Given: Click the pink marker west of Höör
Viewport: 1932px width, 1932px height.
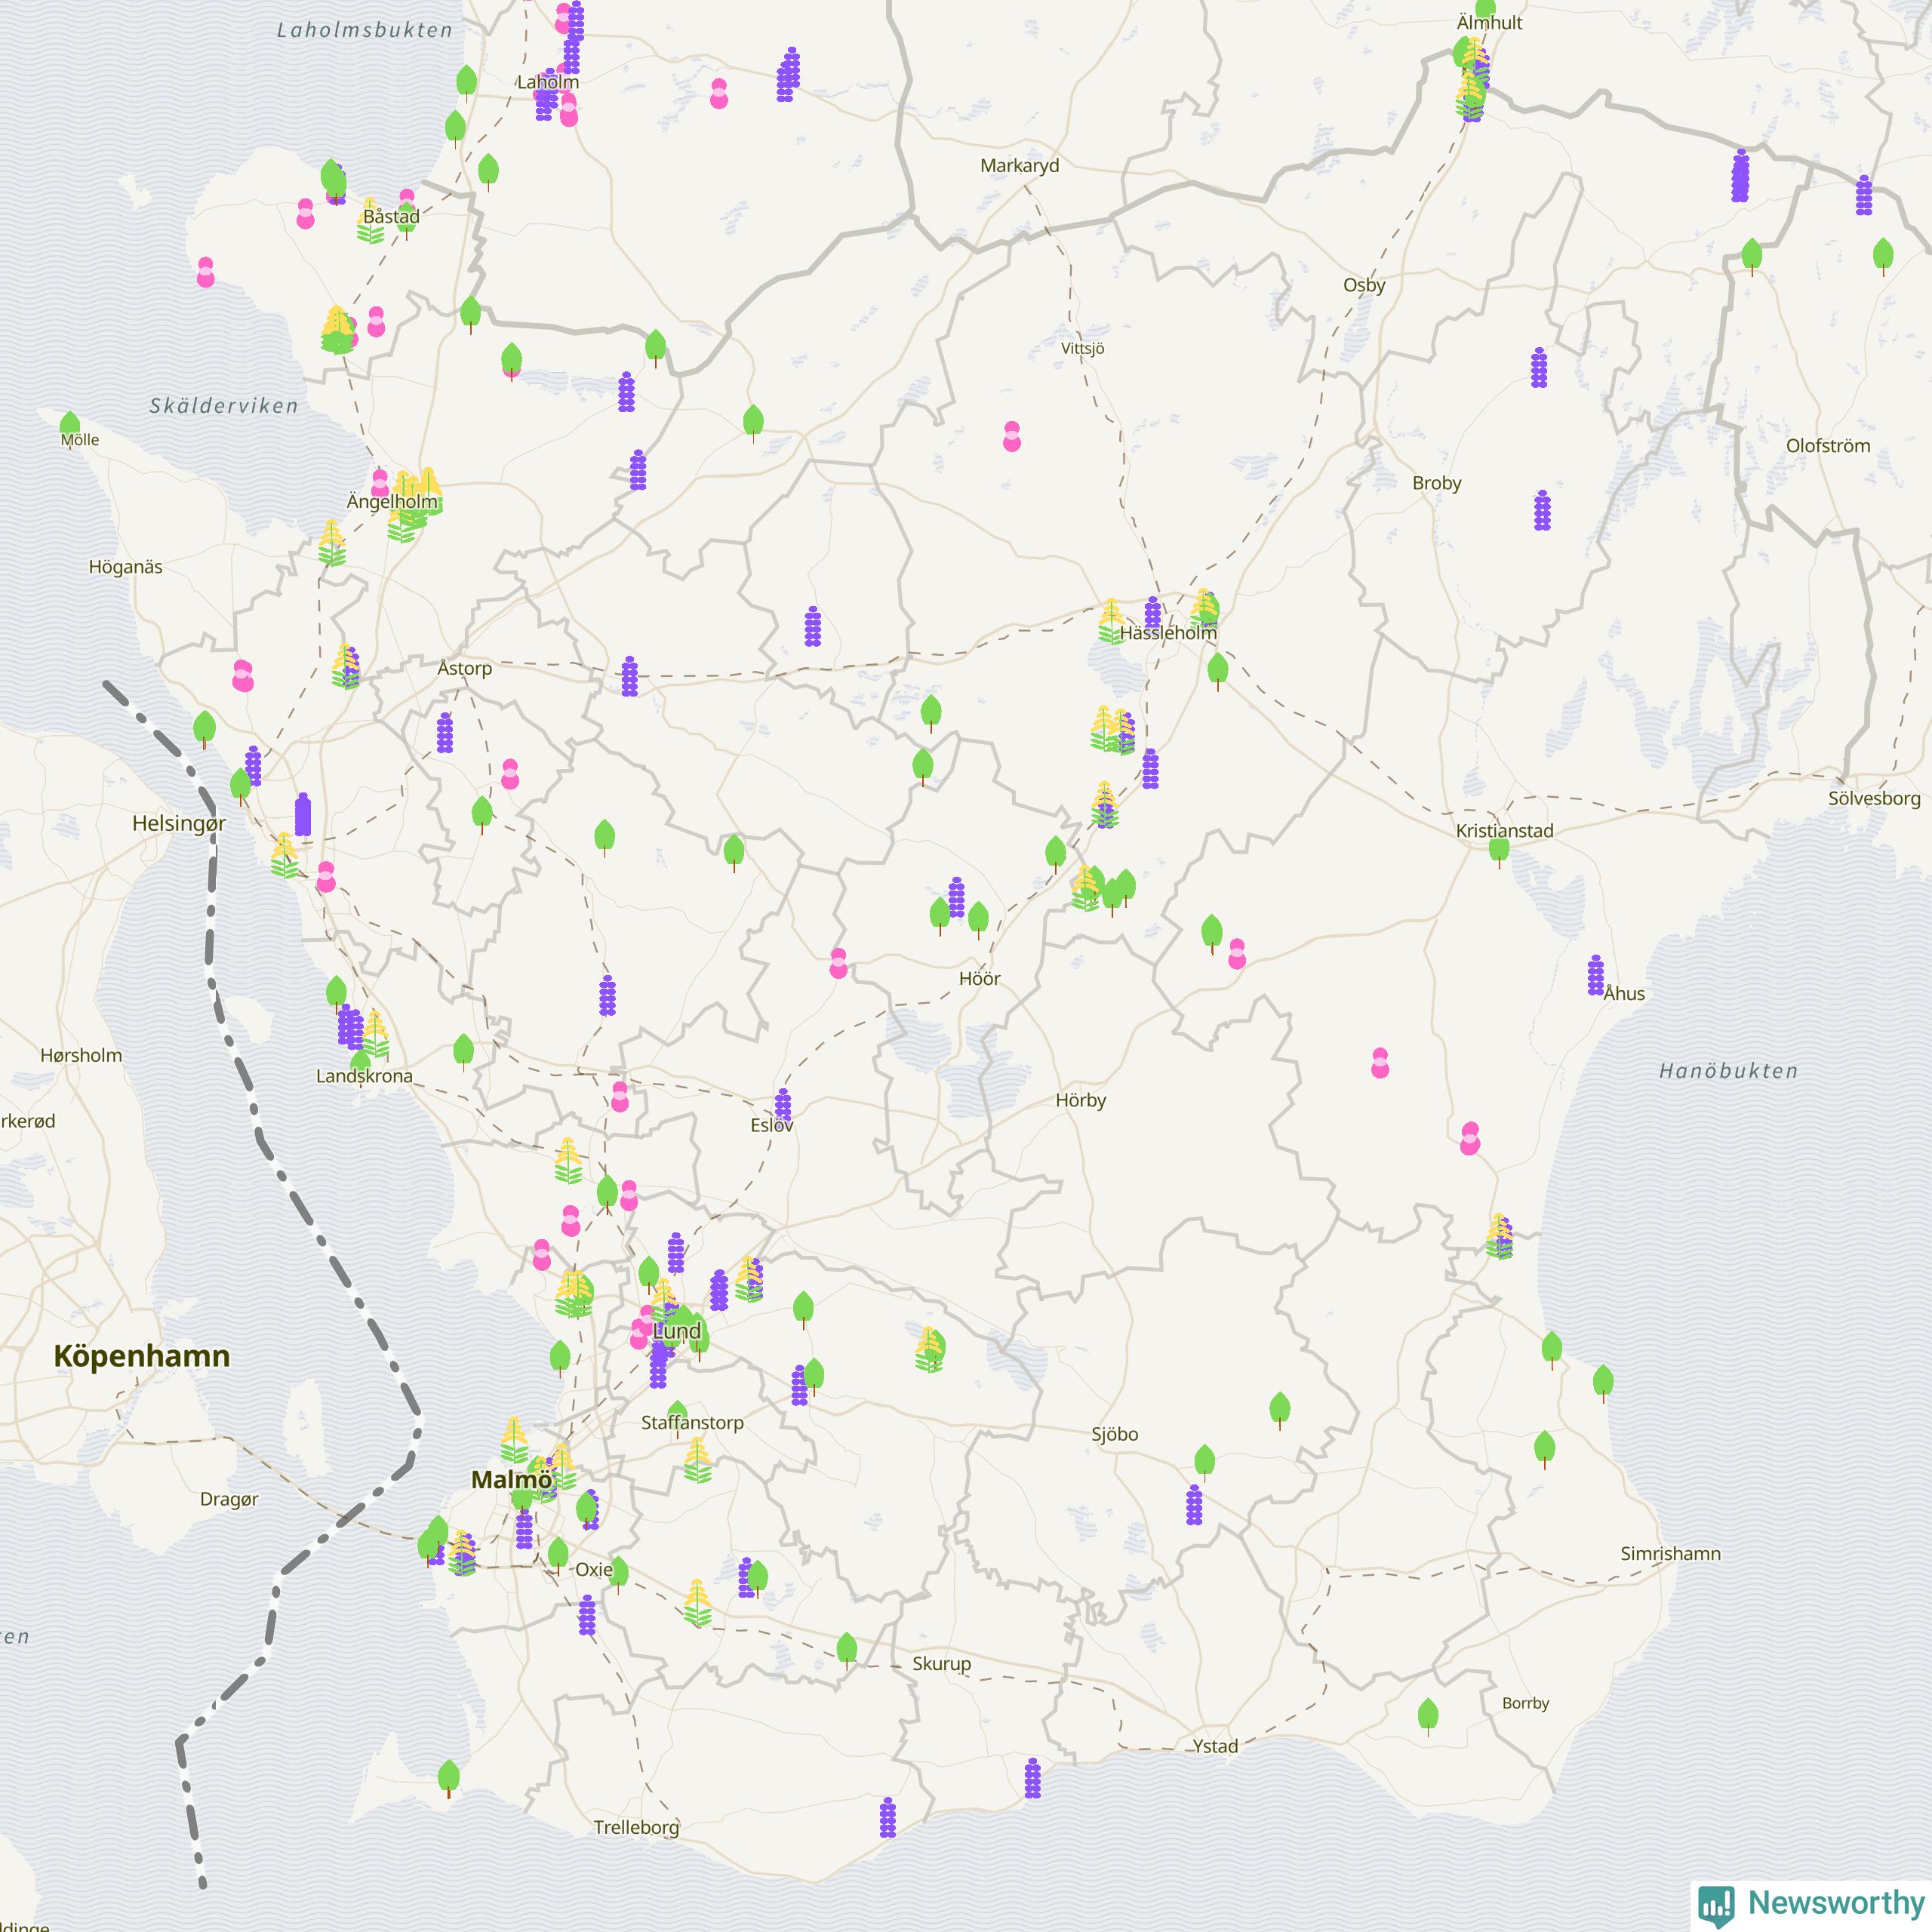Looking at the screenshot, I should pos(839,963).
